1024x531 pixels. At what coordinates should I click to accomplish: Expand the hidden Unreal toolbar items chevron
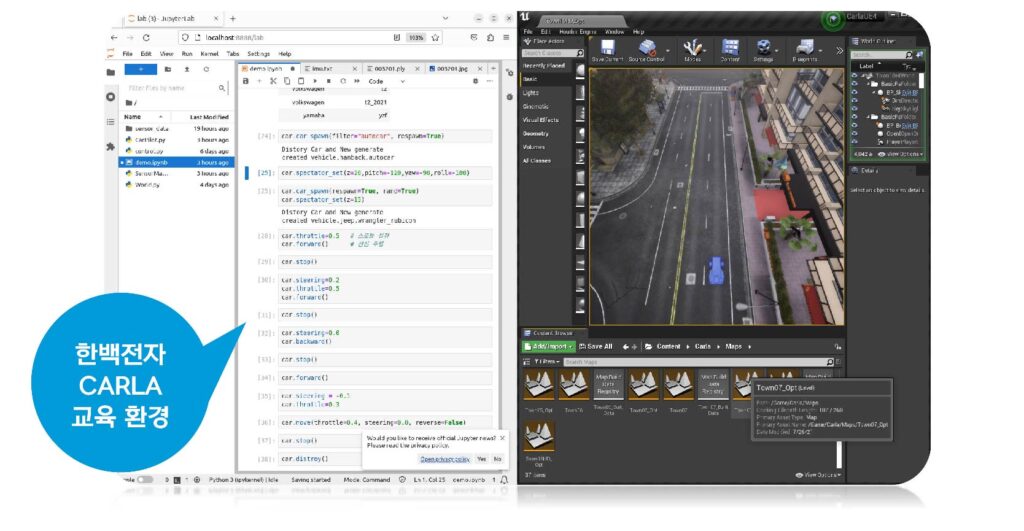coord(839,50)
